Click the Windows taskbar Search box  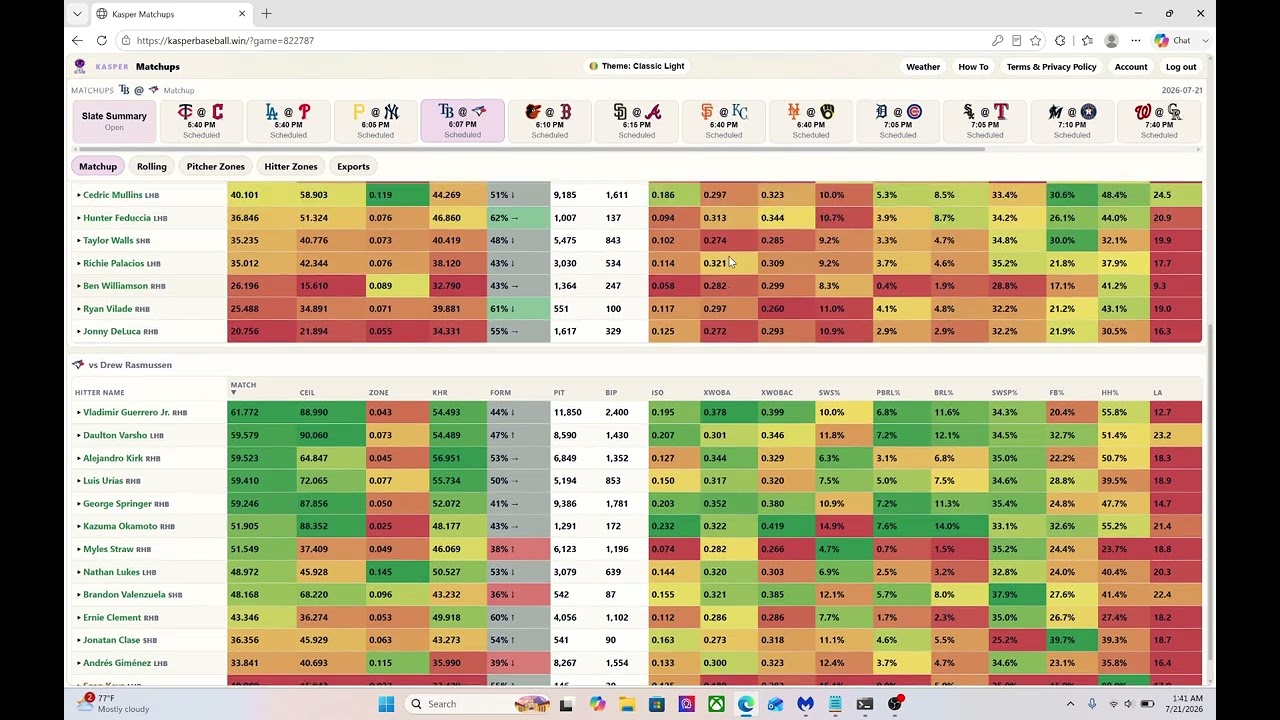478,704
